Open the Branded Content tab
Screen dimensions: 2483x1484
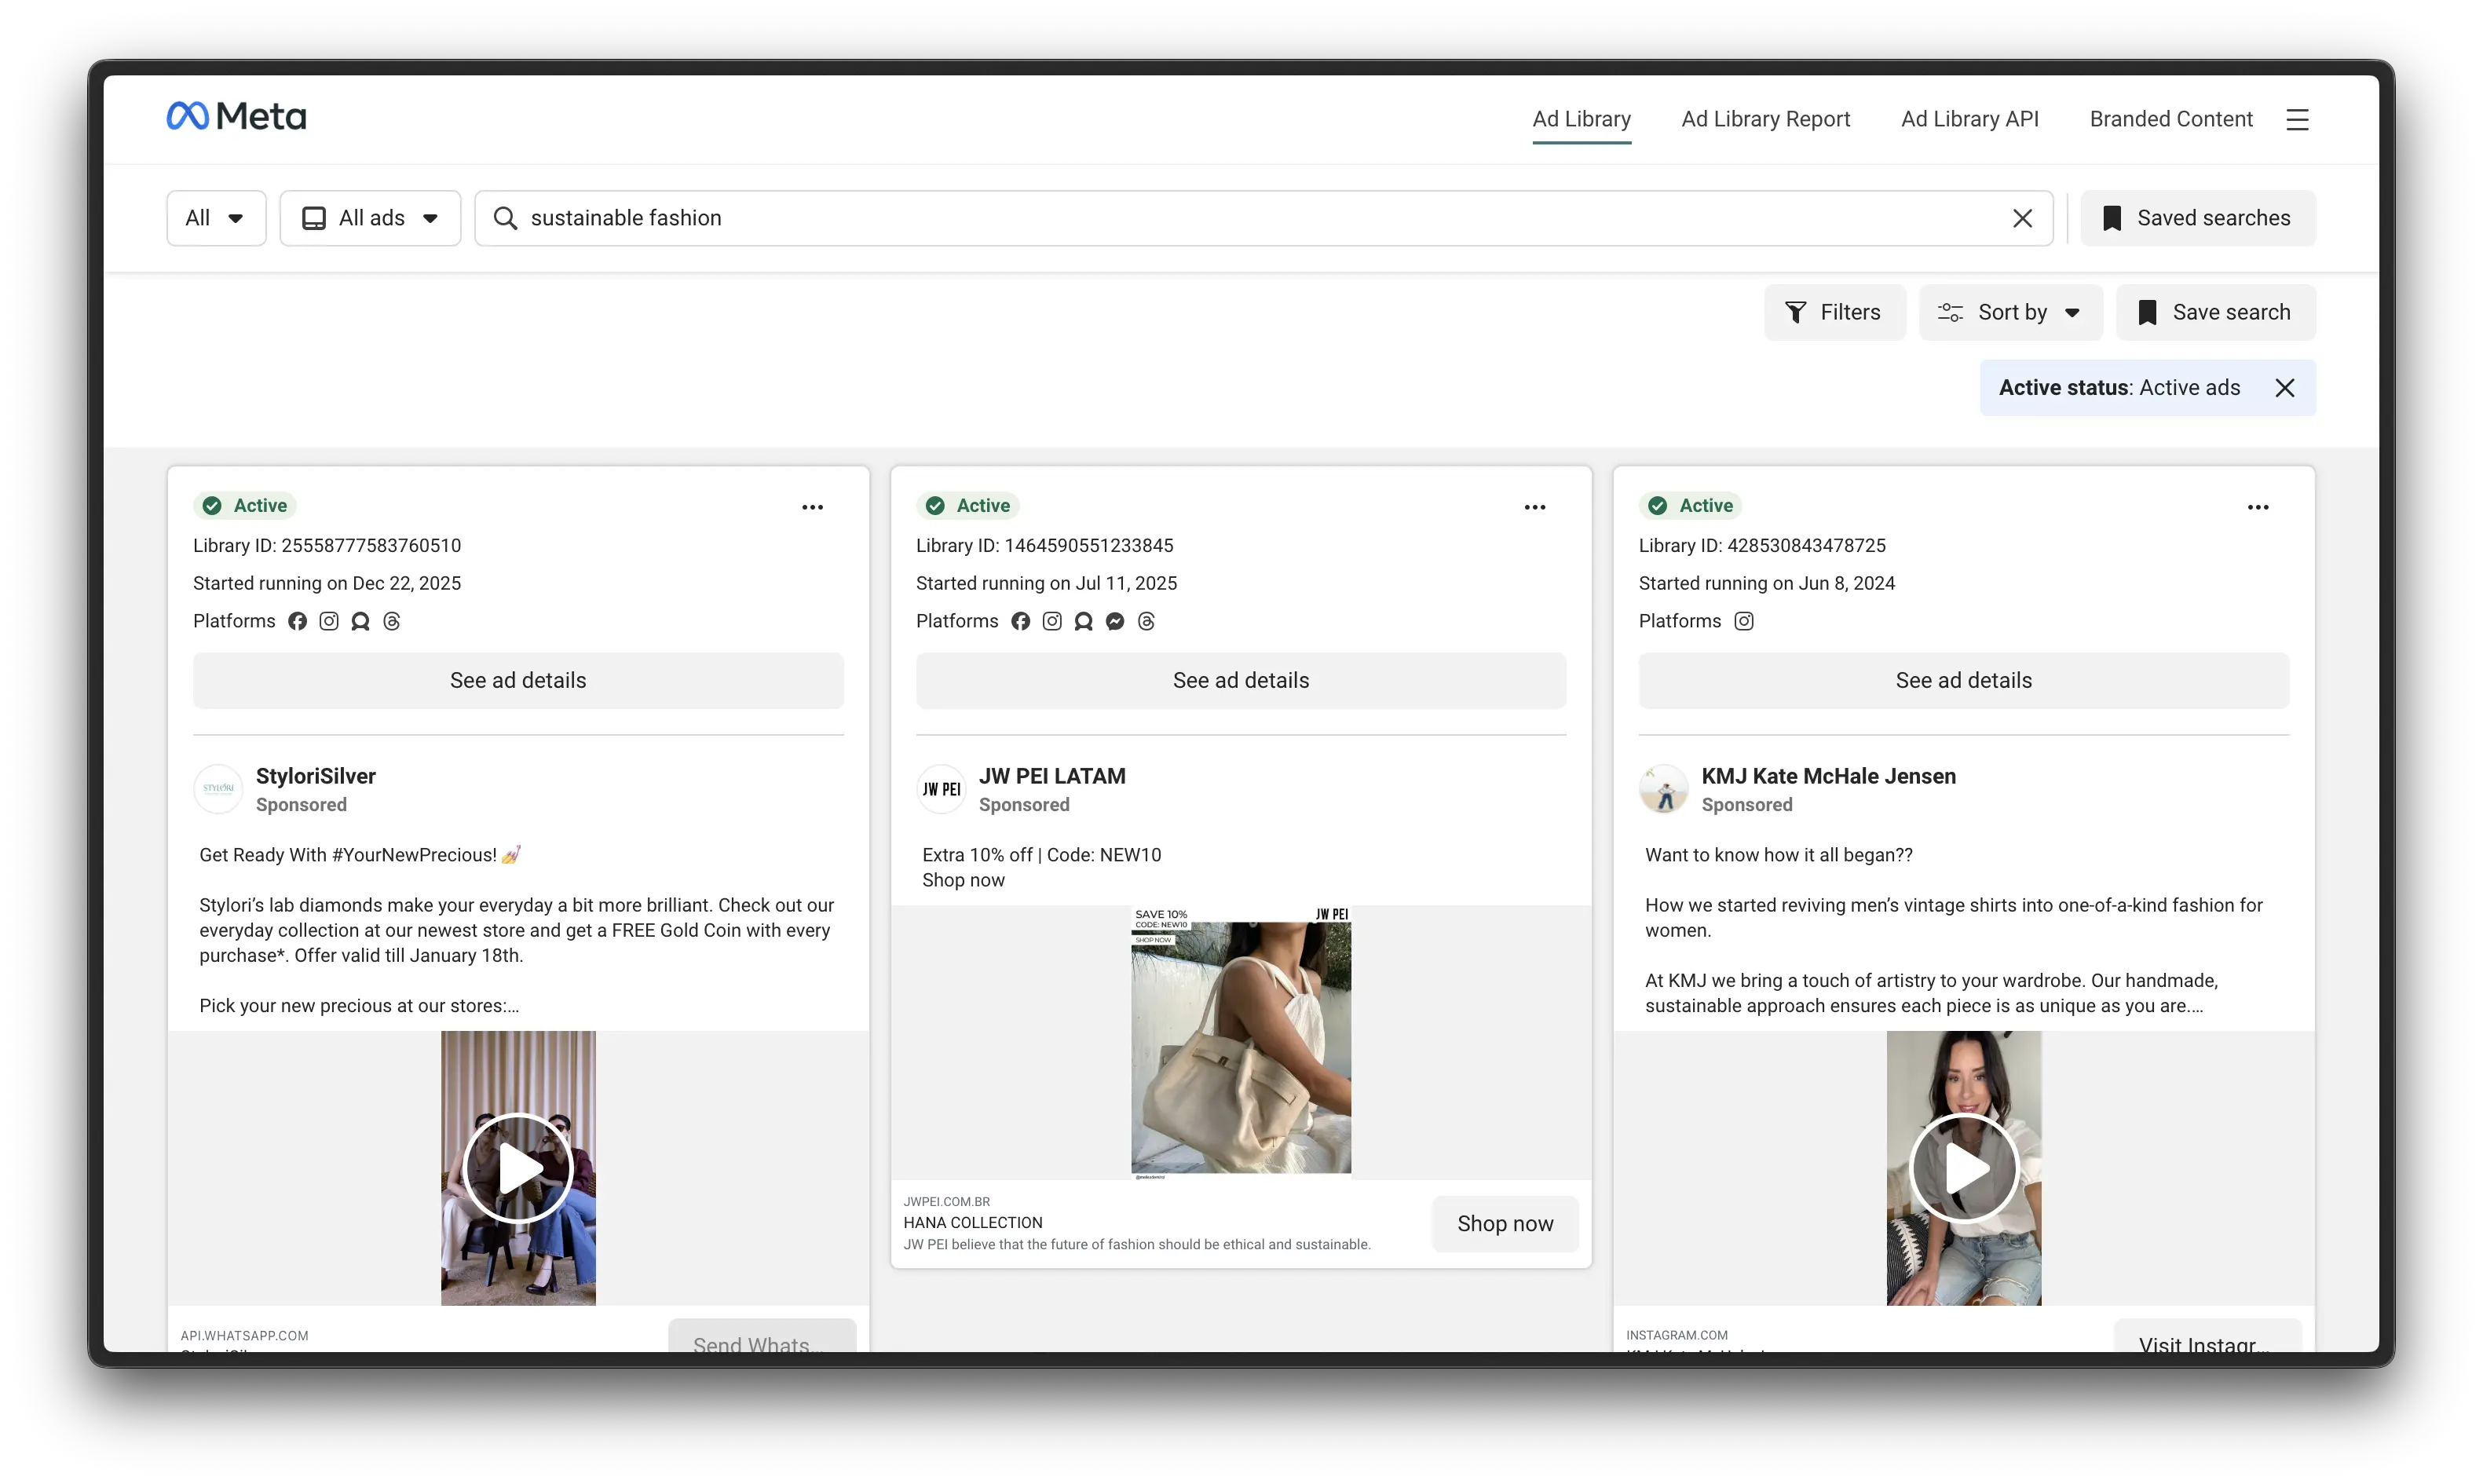2170,119
